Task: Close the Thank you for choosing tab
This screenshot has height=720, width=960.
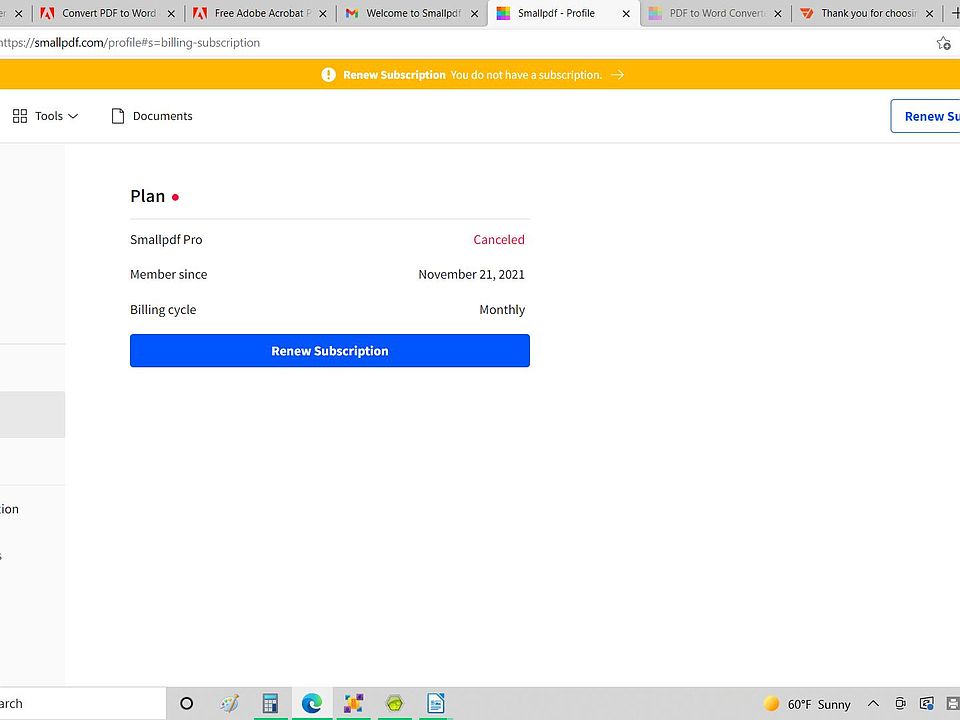Action: (929, 13)
